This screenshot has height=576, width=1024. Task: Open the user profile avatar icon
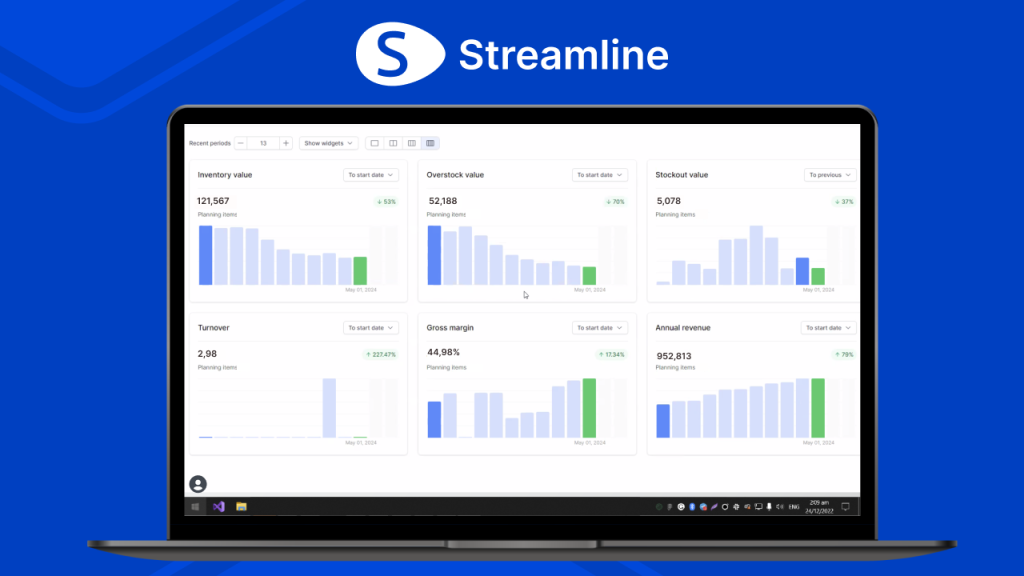pos(198,484)
